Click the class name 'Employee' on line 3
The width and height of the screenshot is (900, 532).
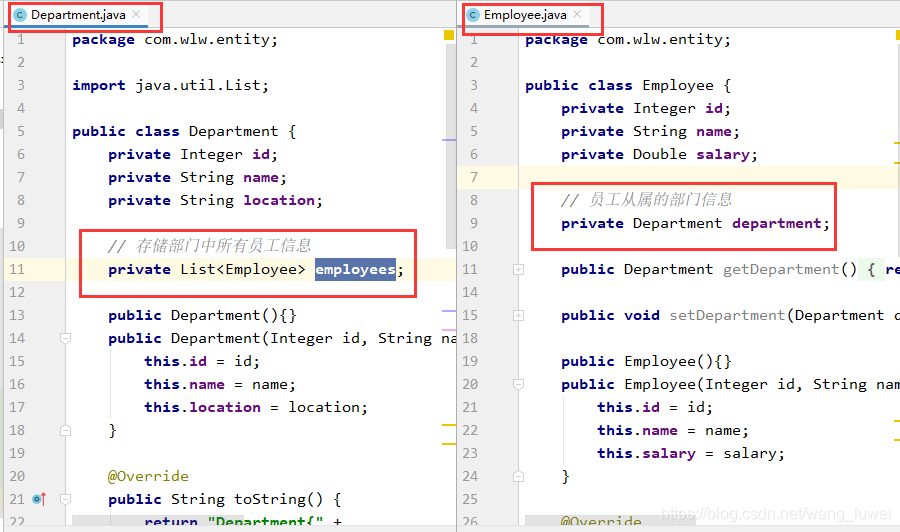point(678,86)
